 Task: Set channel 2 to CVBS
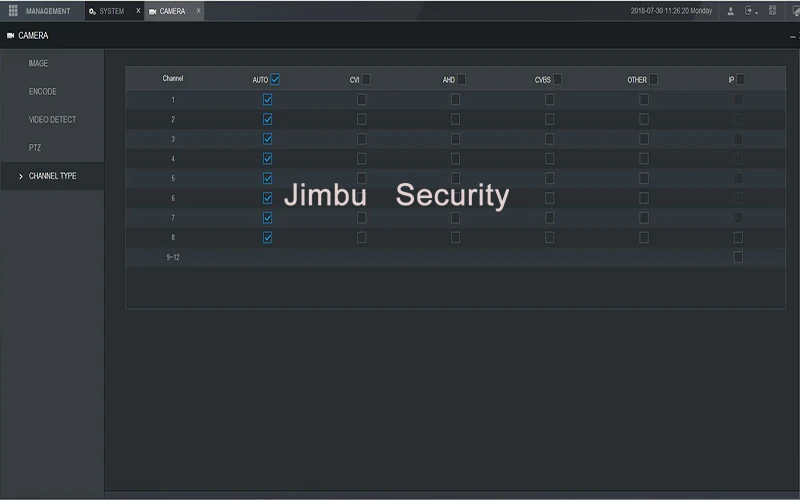pos(549,119)
